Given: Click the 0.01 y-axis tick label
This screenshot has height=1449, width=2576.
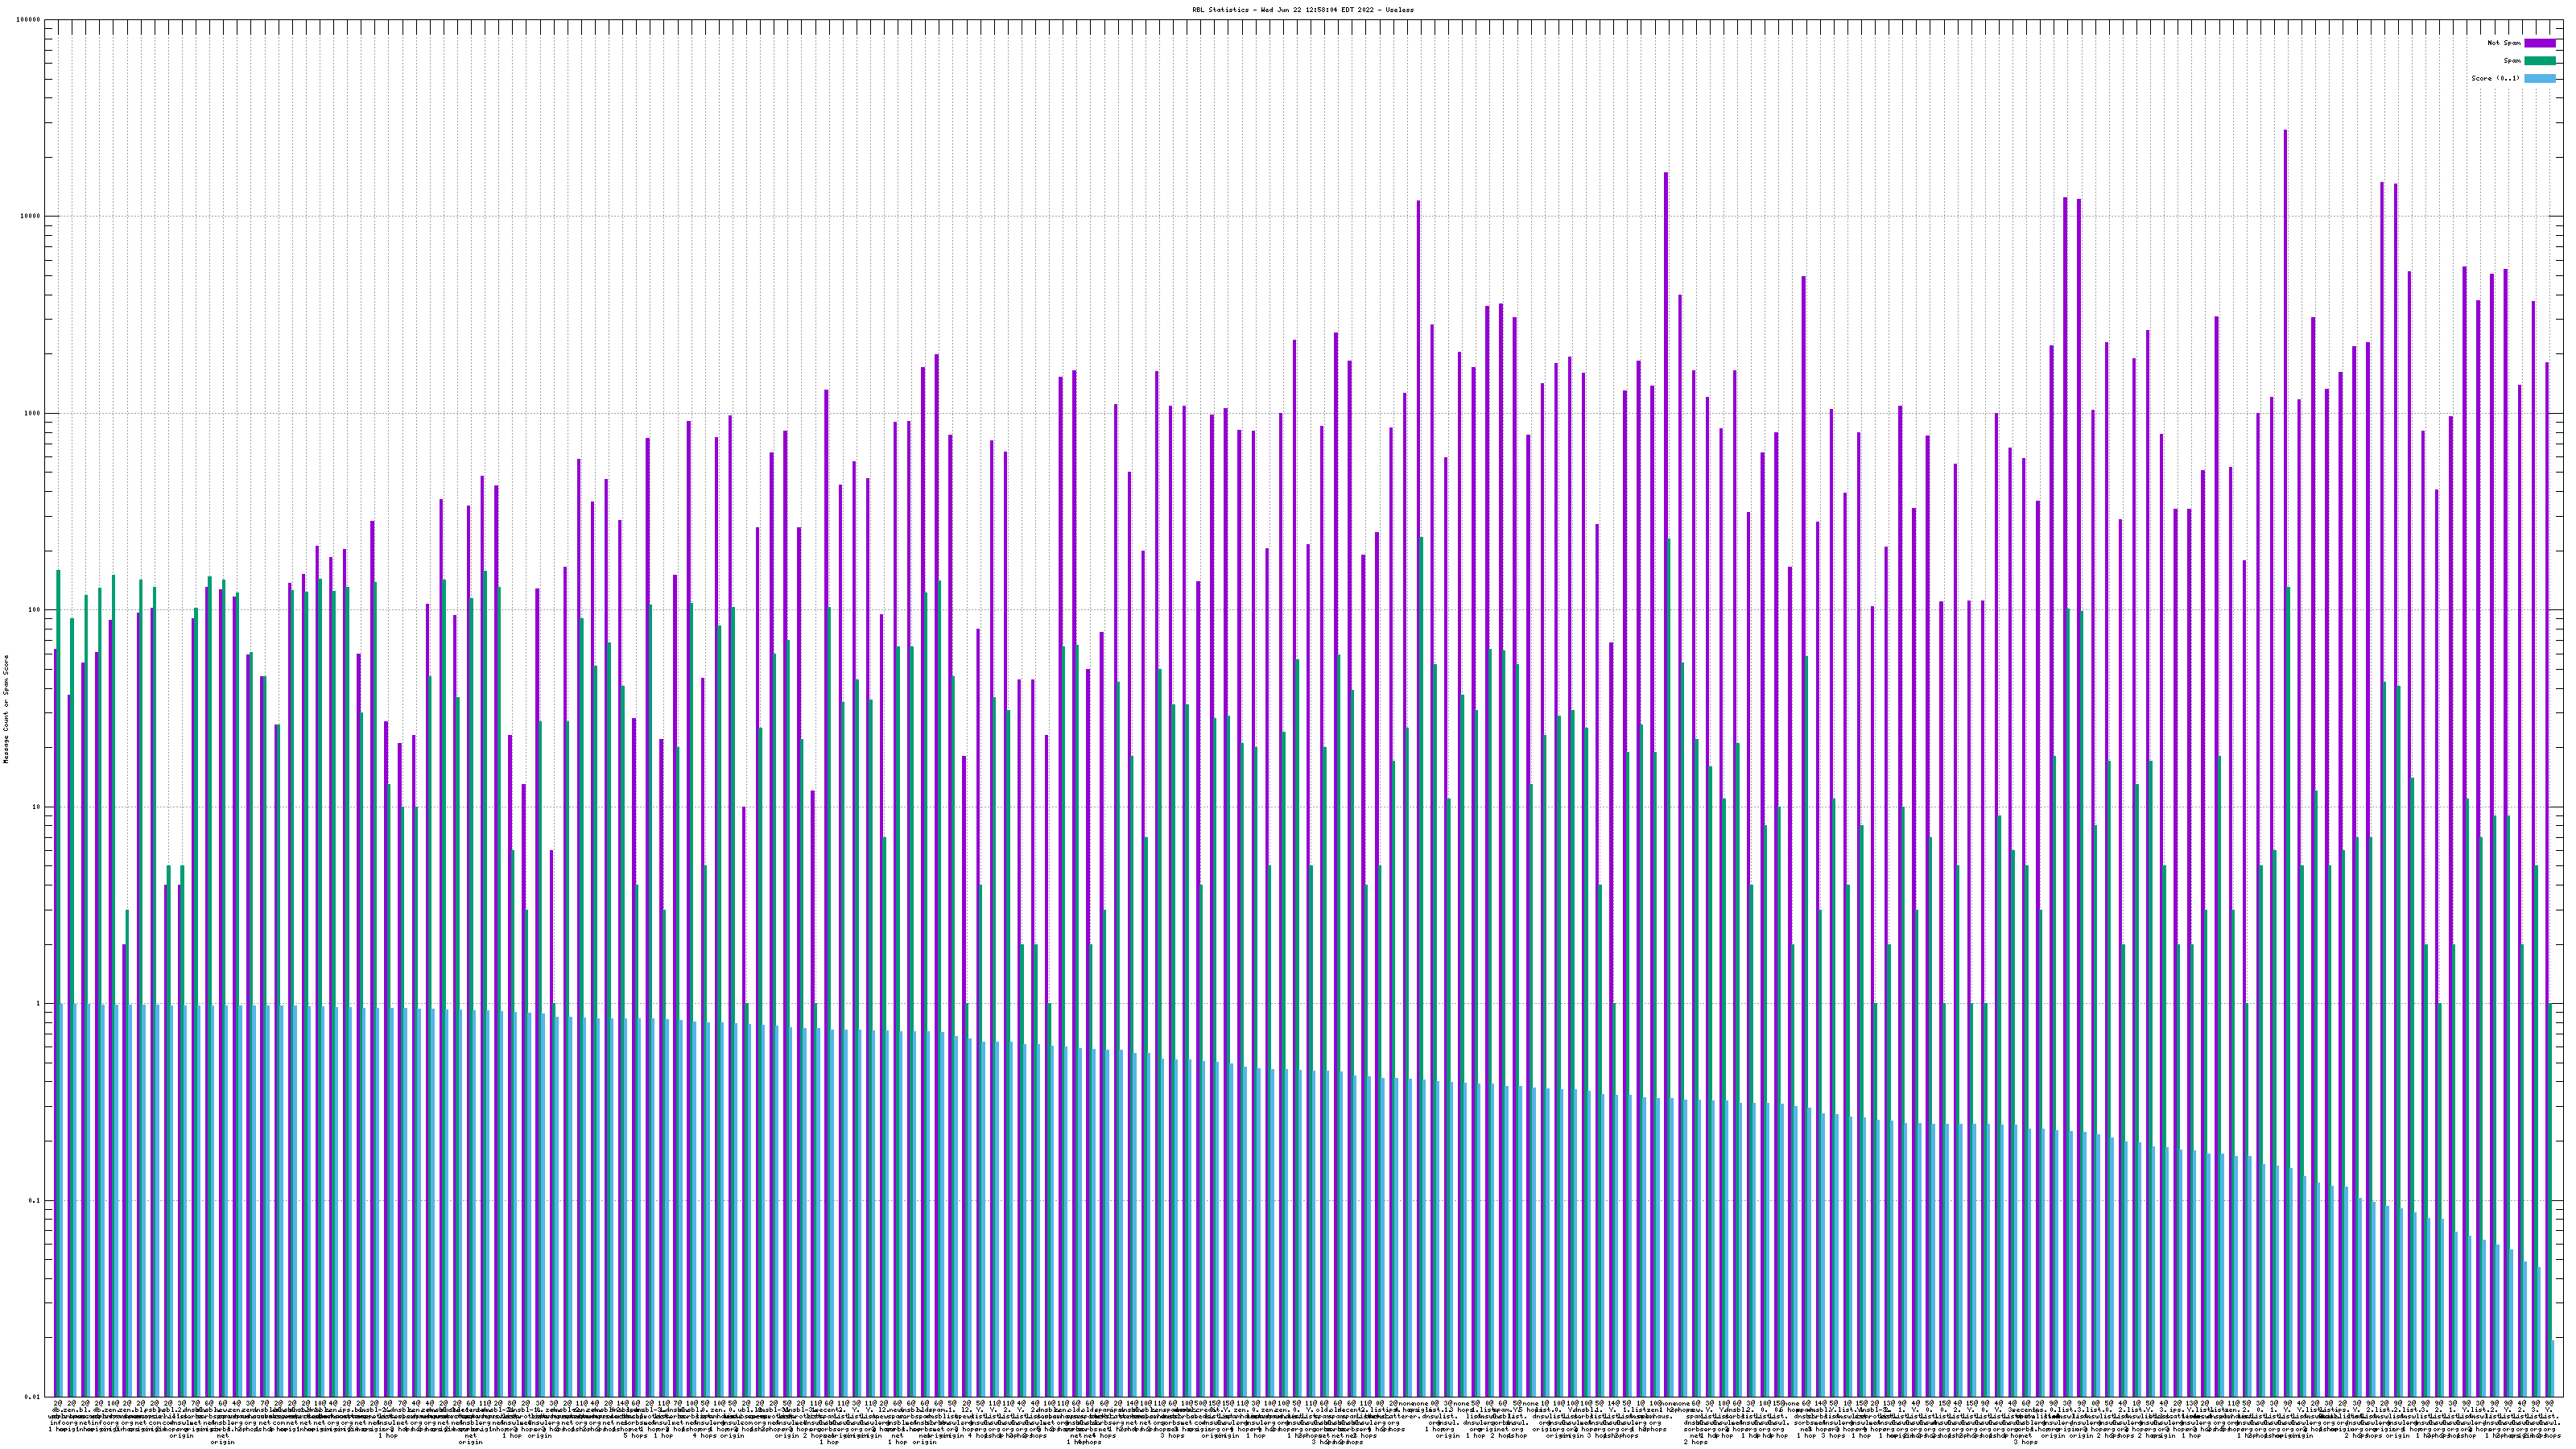Looking at the screenshot, I should [x=33, y=1397].
